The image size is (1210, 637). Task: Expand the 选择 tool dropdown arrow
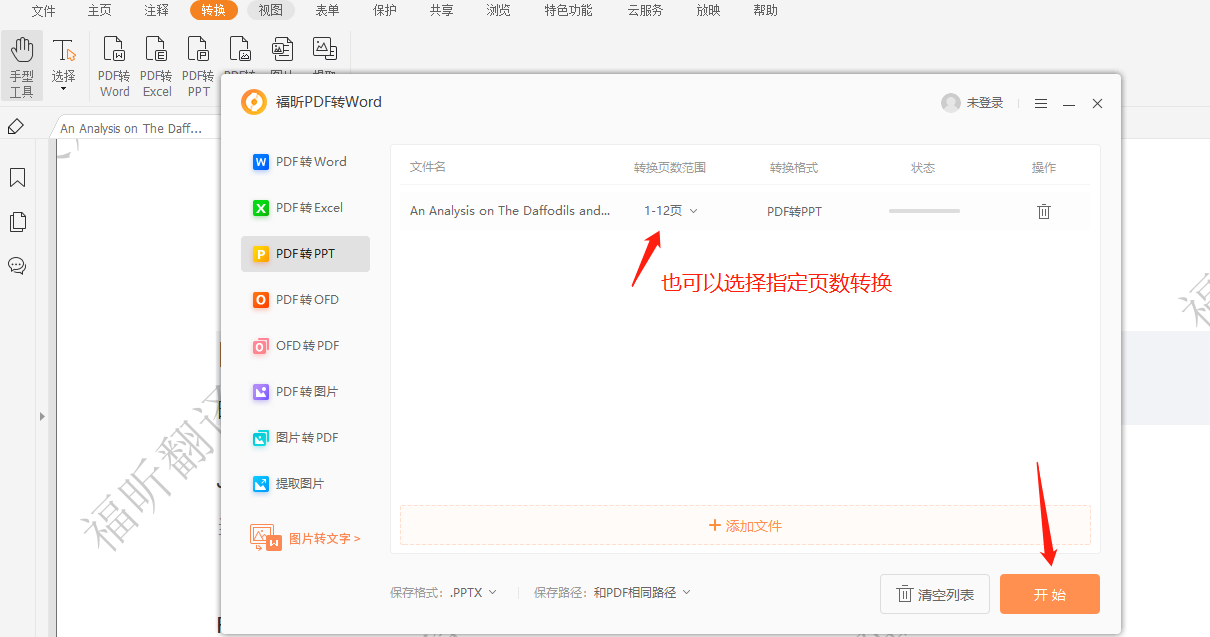coord(64,89)
